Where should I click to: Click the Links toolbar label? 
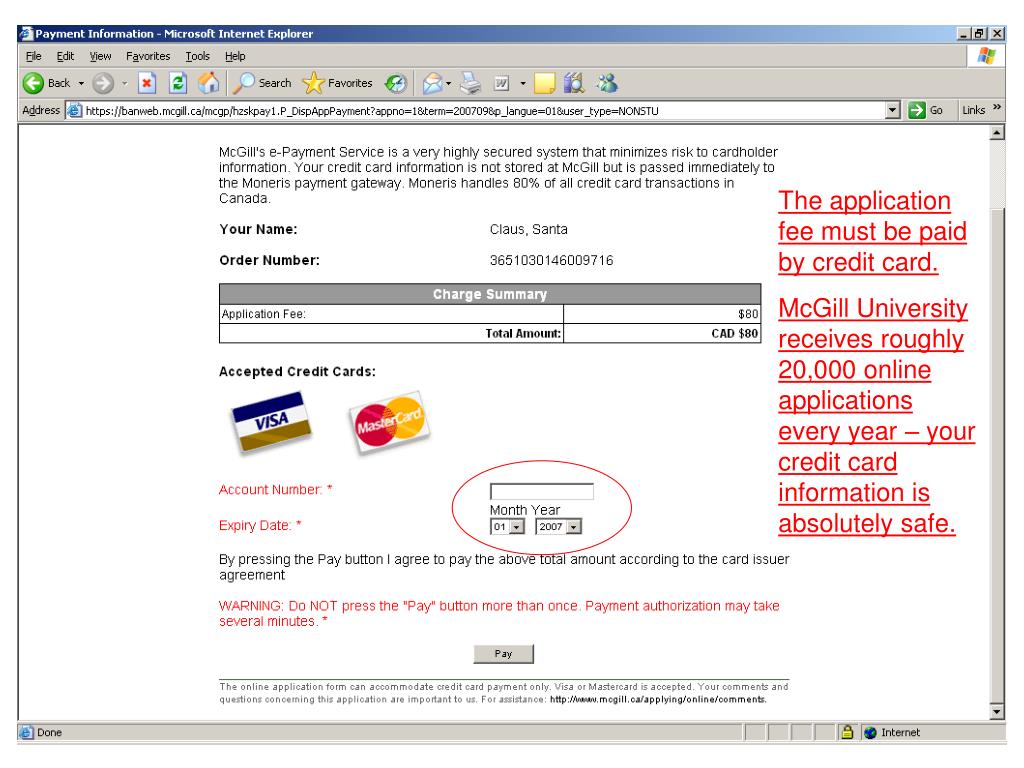(973, 110)
